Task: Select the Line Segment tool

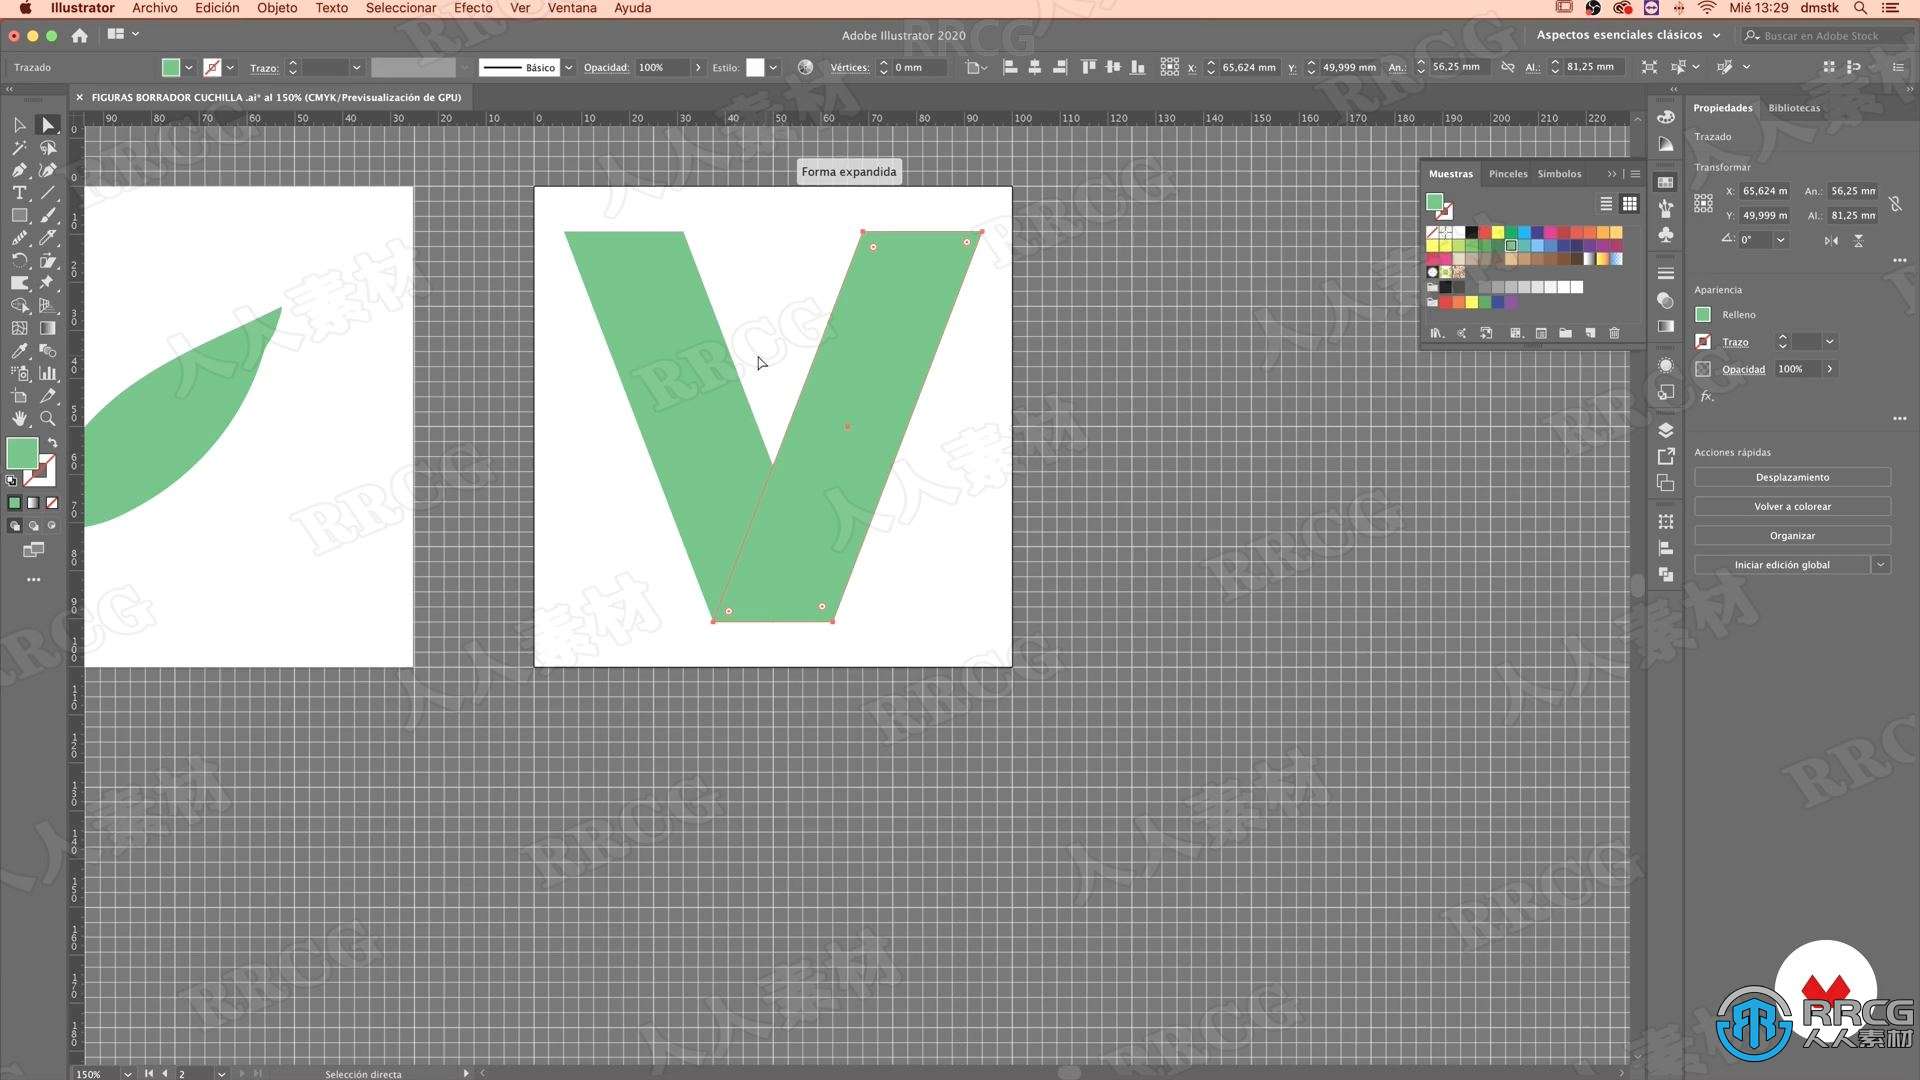Action: [47, 193]
